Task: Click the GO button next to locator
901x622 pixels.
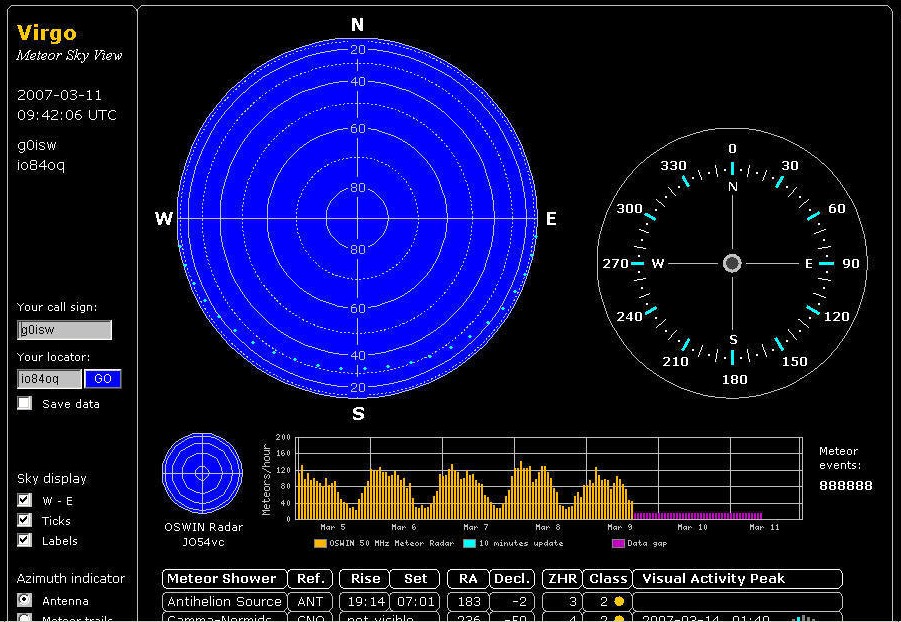Action: [103, 379]
